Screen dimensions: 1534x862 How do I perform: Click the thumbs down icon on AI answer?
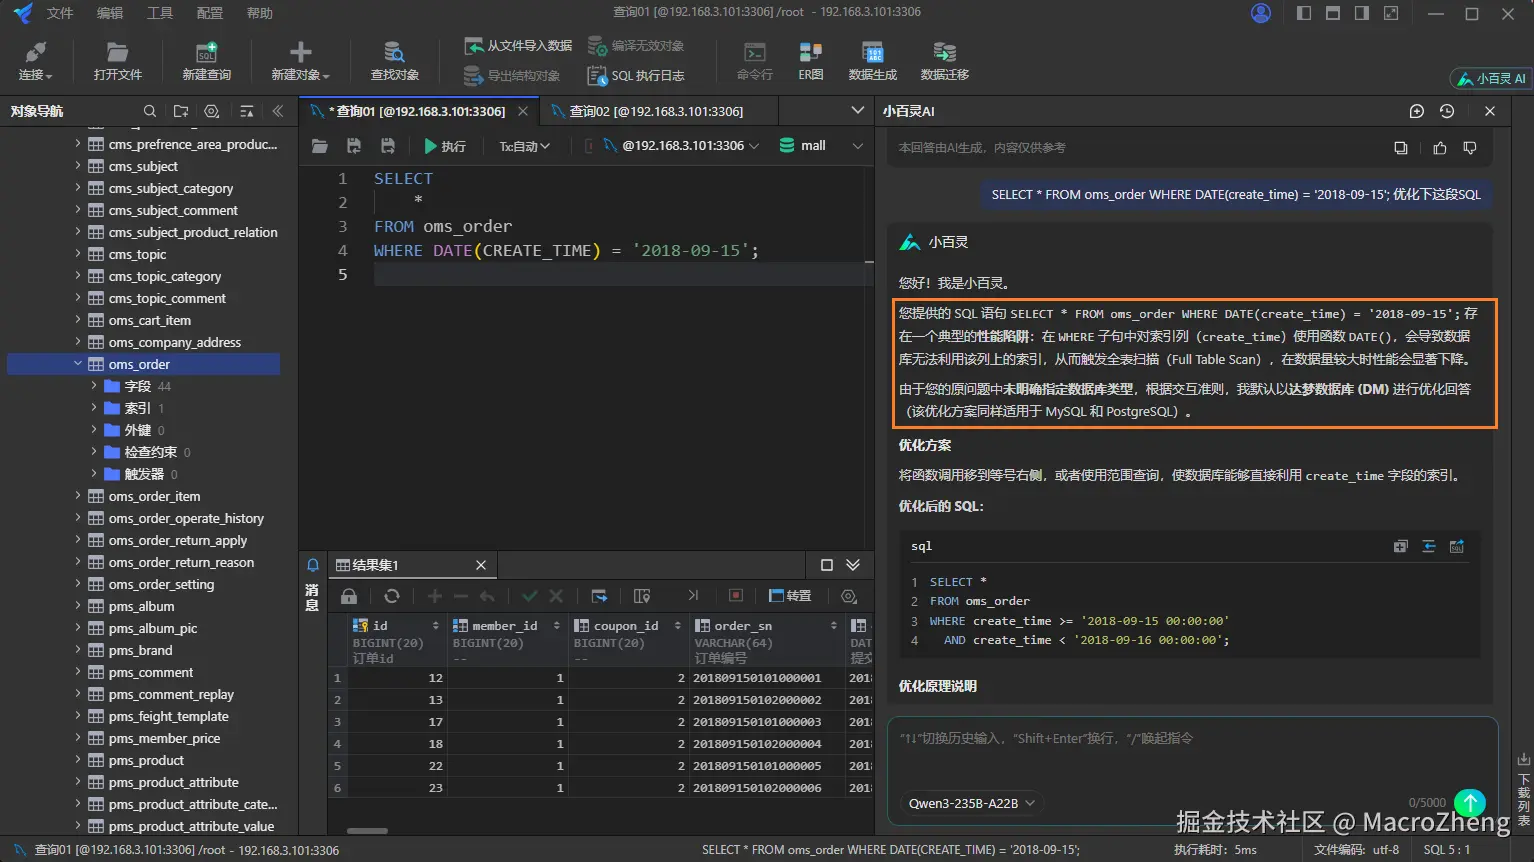pos(1470,148)
